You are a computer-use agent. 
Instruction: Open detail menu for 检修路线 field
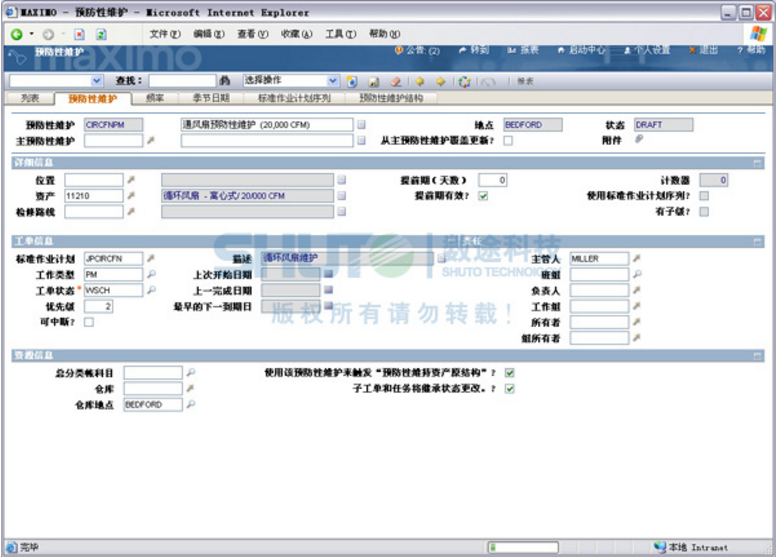[x=131, y=212]
